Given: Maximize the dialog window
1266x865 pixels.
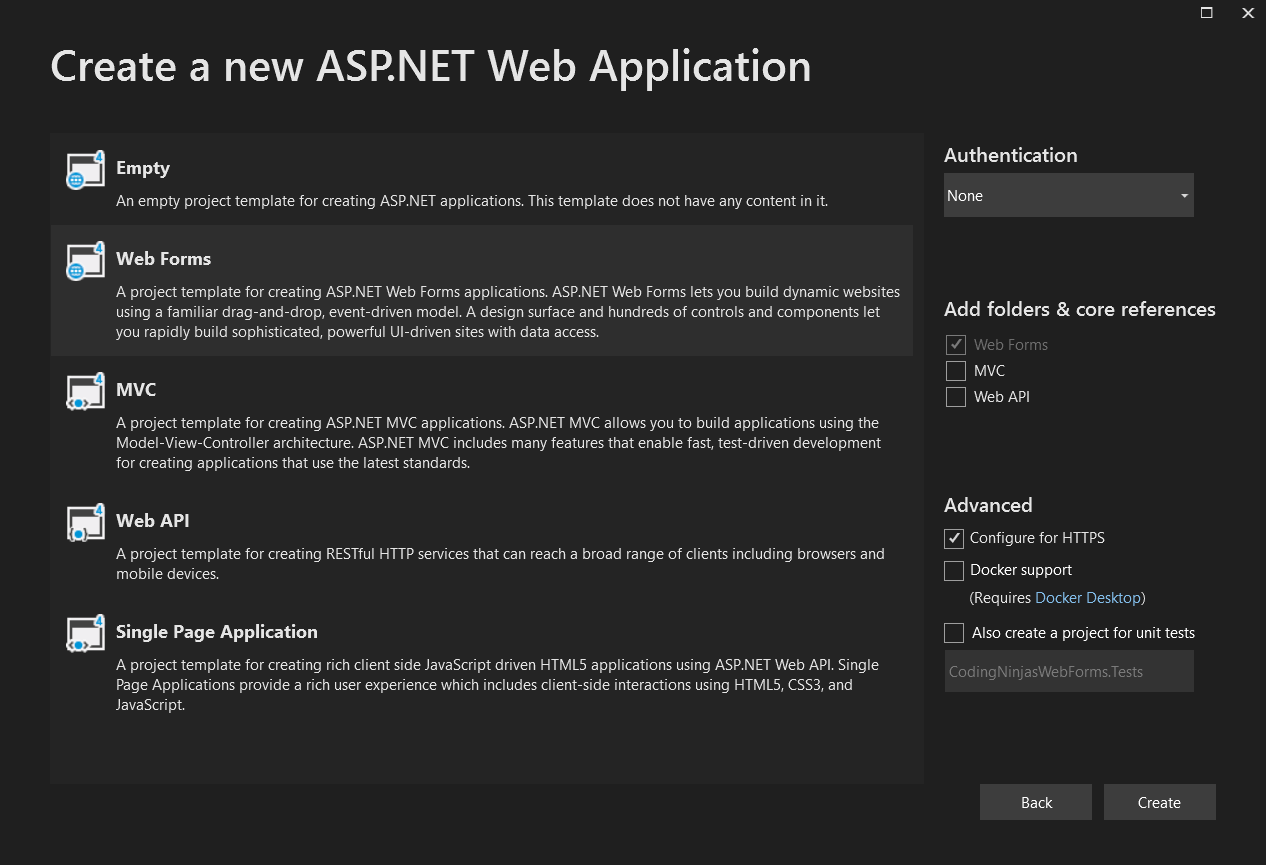Looking at the screenshot, I should (1207, 13).
